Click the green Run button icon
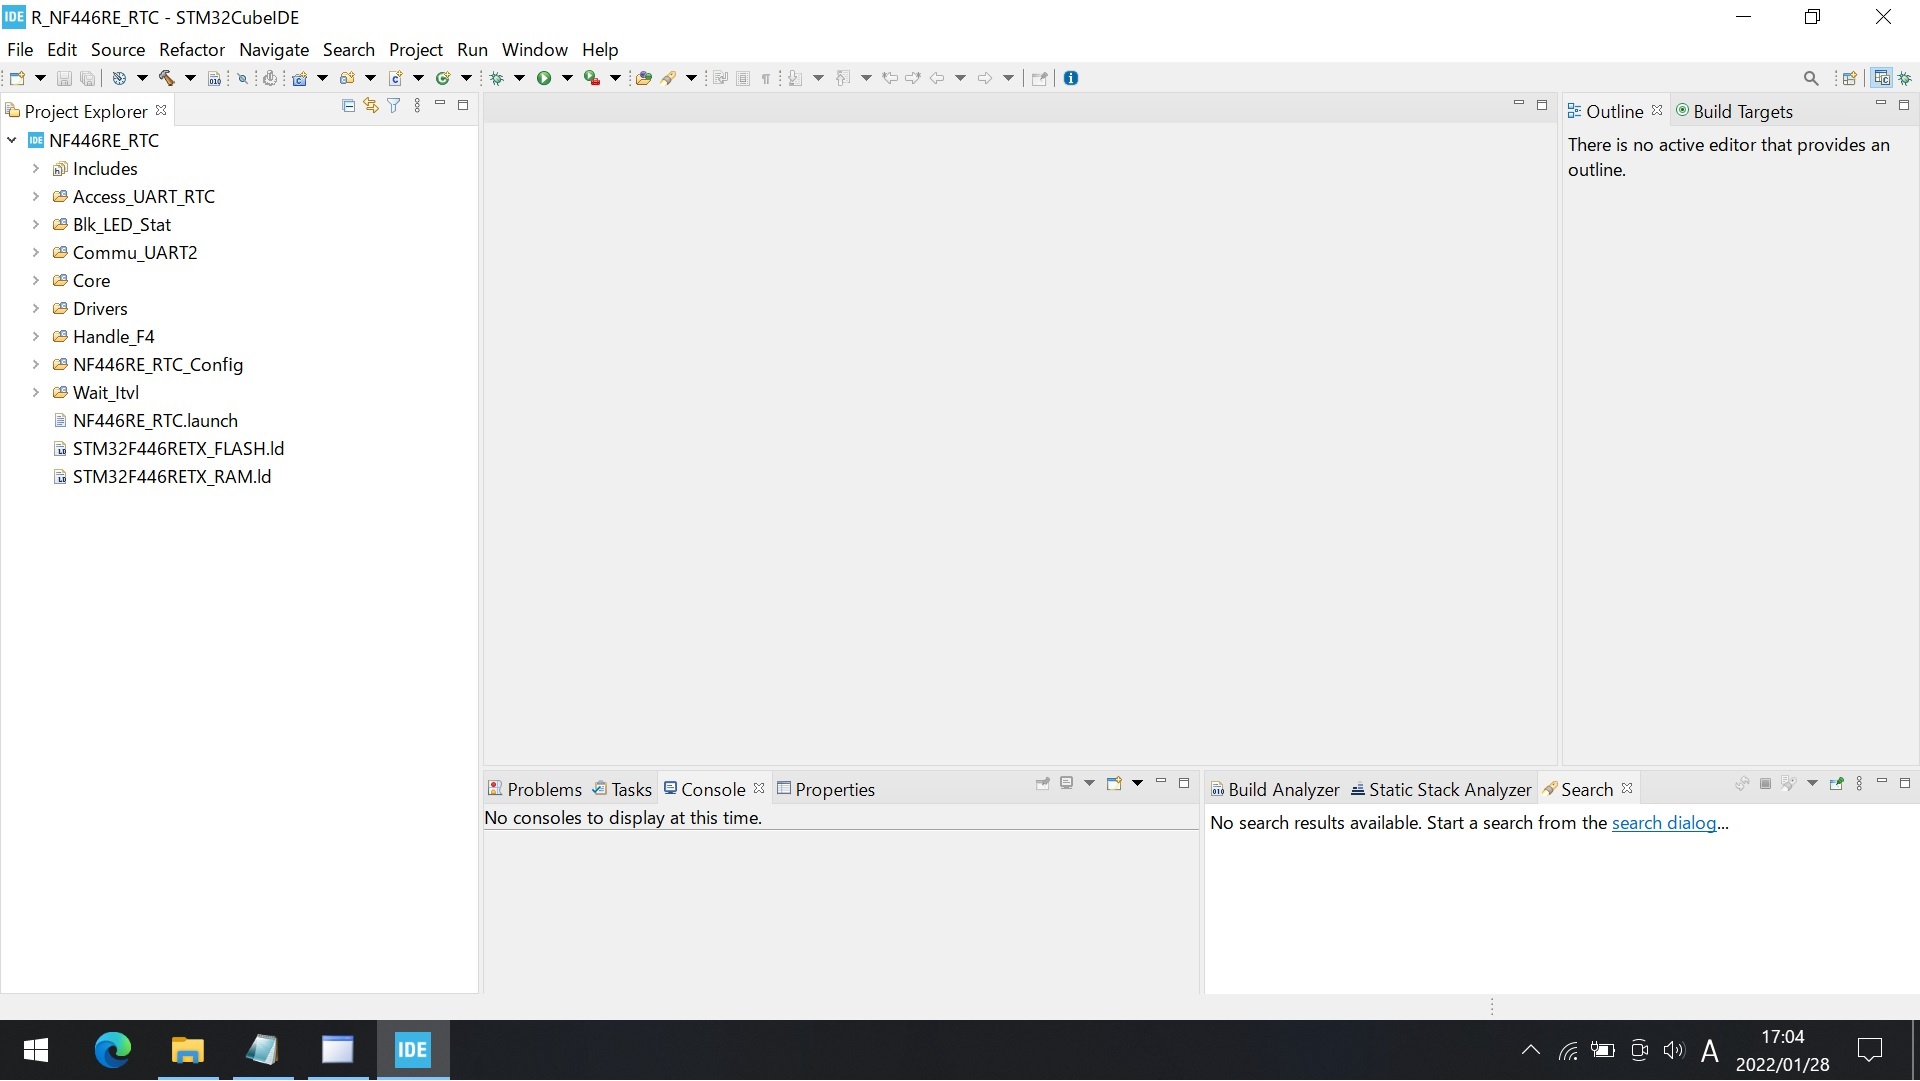The width and height of the screenshot is (1920, 1081). pyautogui.click(x=544, y=78)
